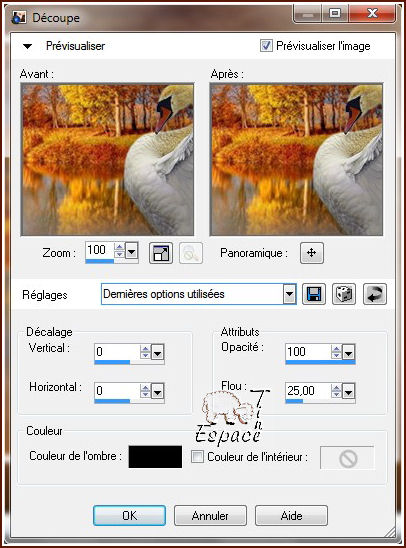This screenshot has width=406, height=548.
Task: Click the fit-to-window zoom icon
Action: point(161,253)
